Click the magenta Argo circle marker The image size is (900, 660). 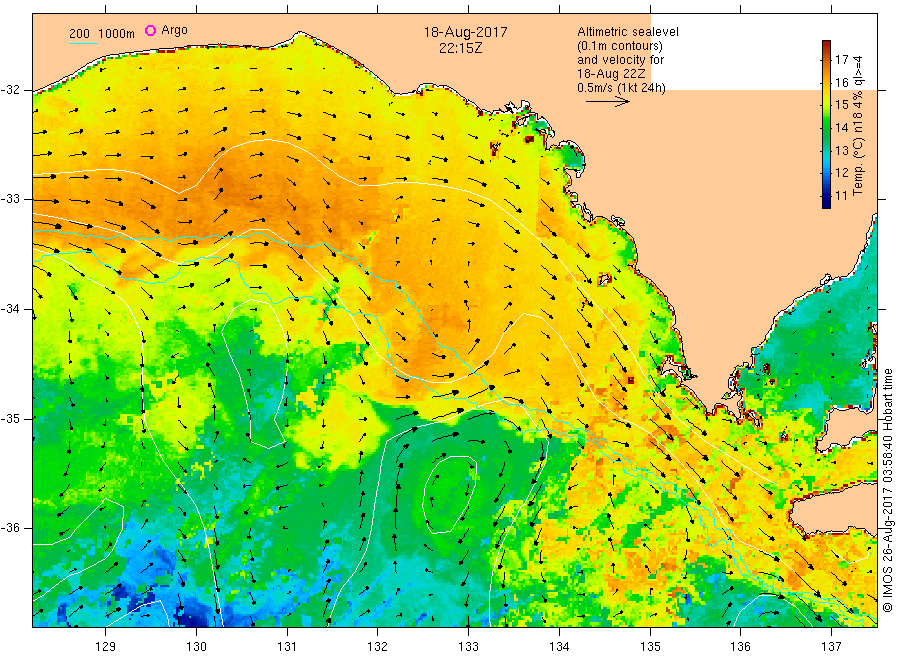point(150,31)
